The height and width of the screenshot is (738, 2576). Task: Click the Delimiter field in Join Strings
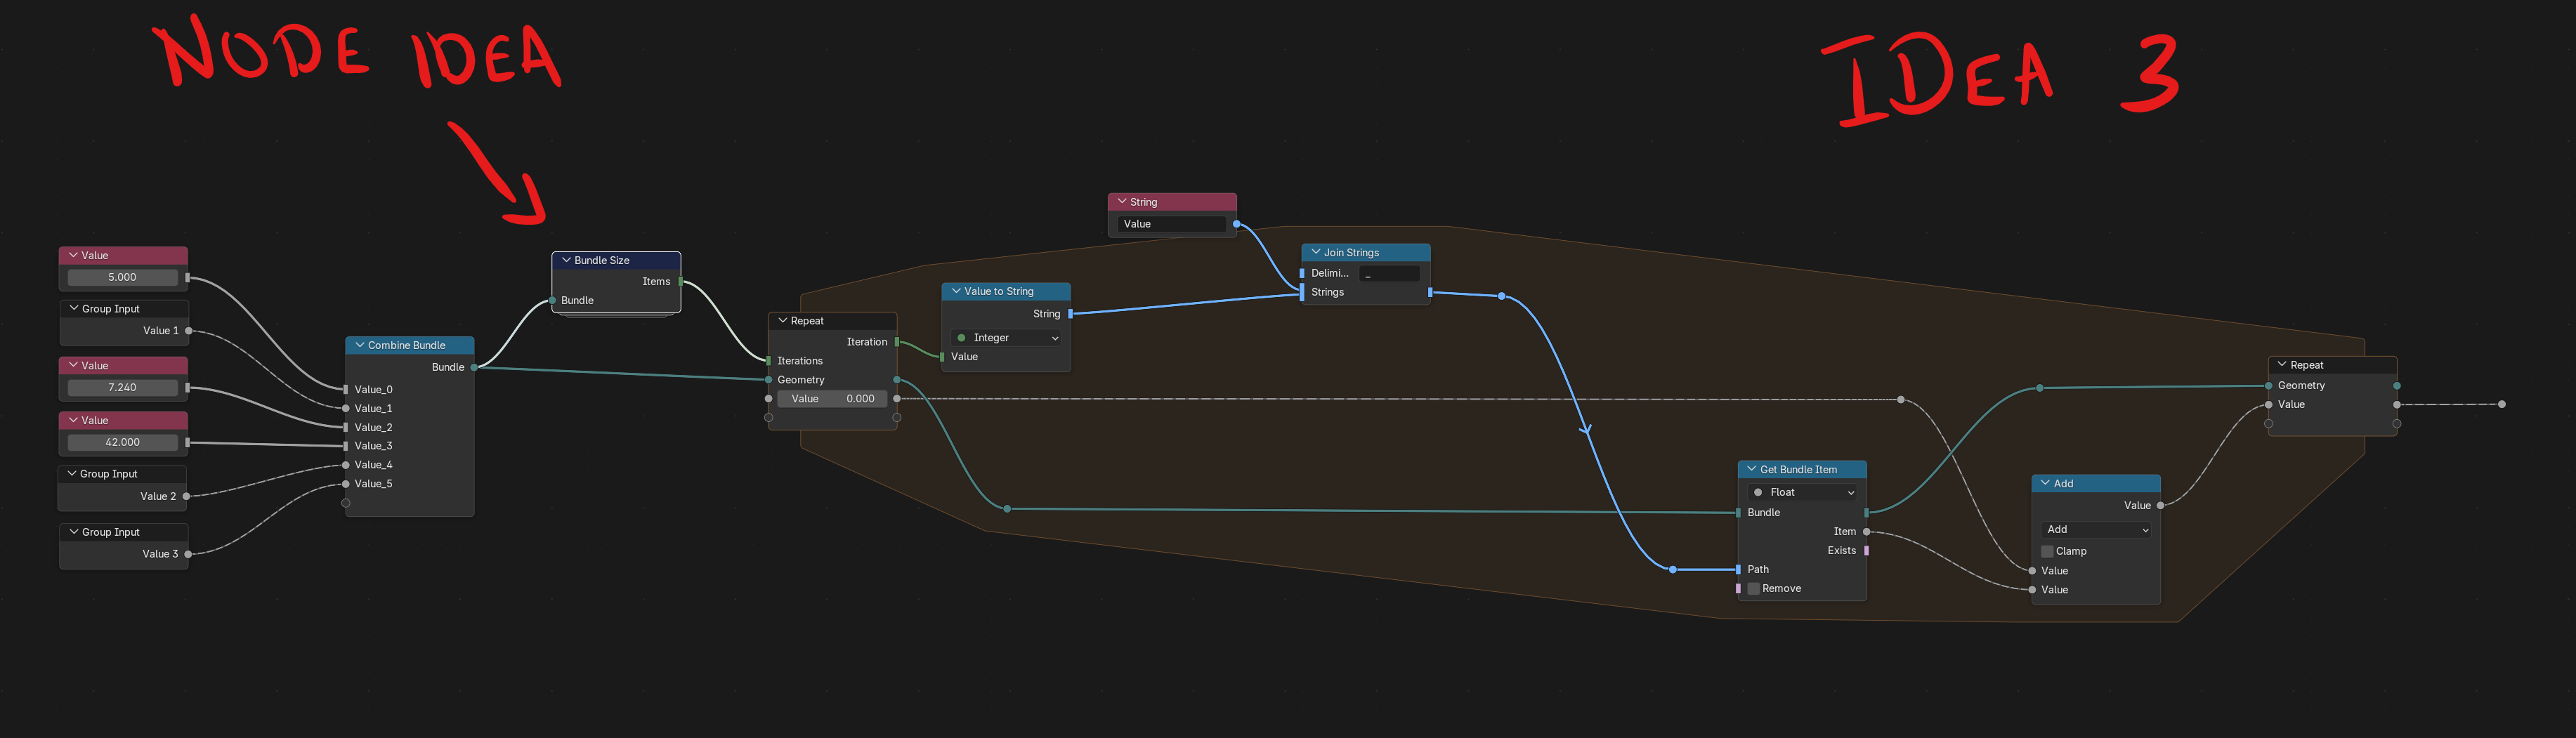tap(1389, 273)
